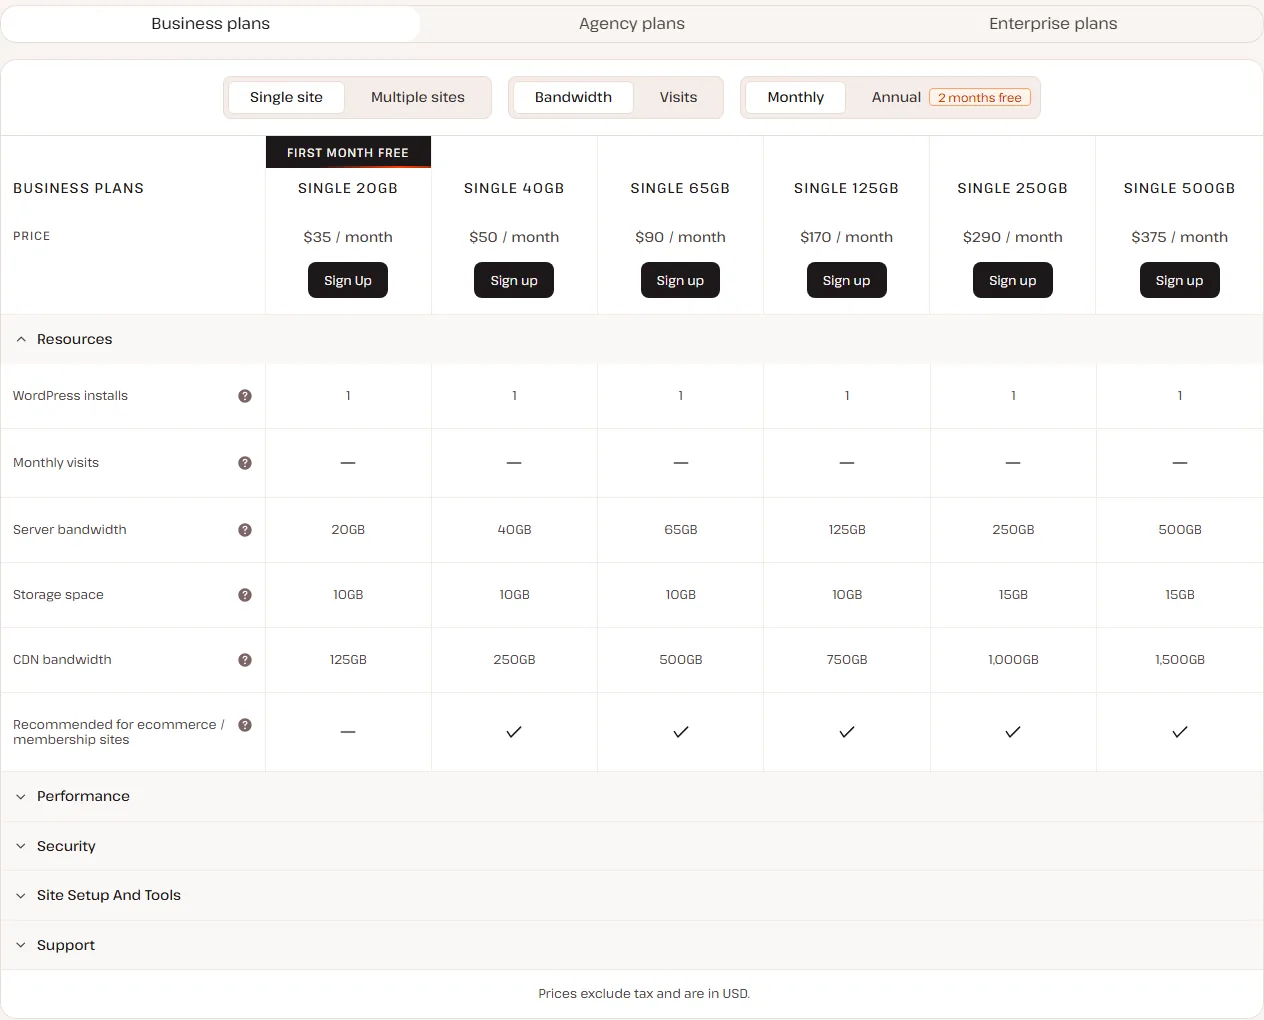
Task: Click the $290 / month price
Action: click(x=1013, y=237)
